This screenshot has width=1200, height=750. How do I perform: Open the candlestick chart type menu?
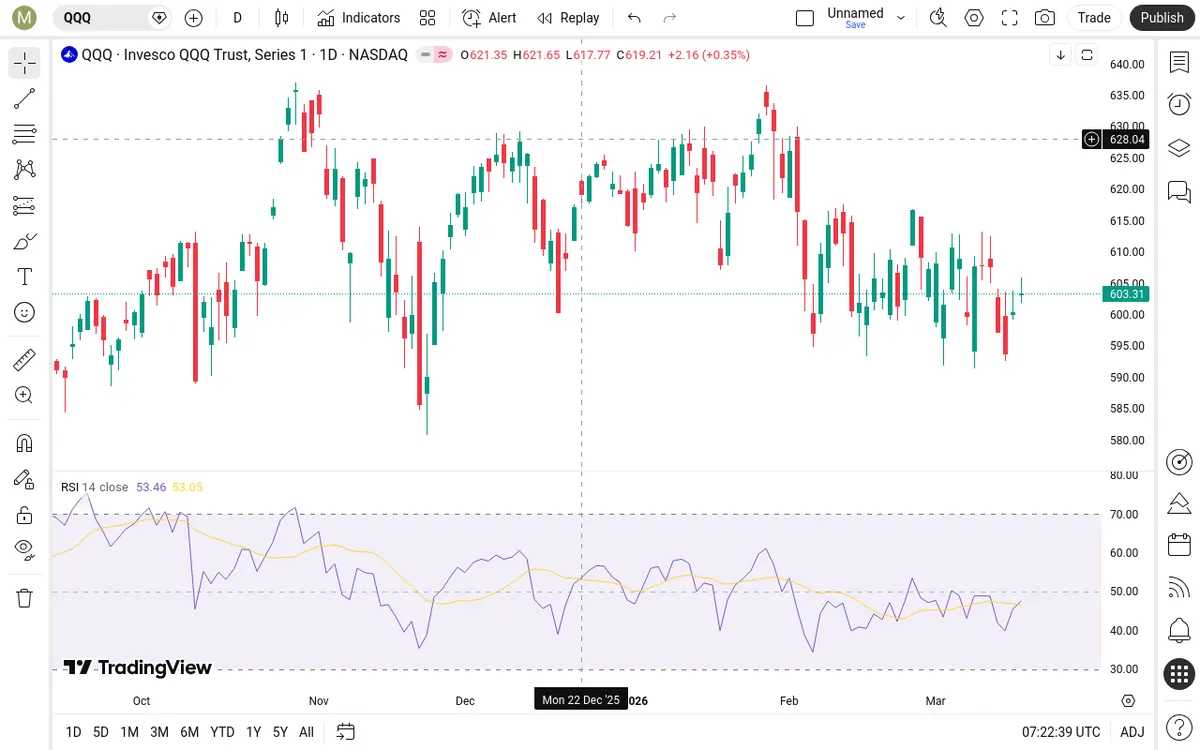[282, 17]
